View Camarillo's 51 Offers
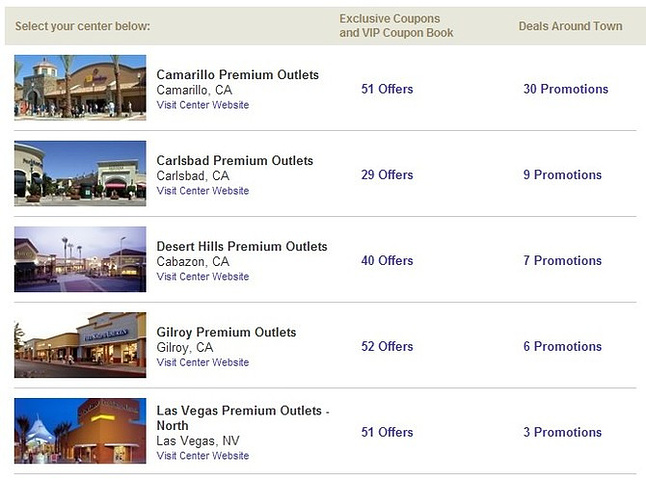 [387, 89]
